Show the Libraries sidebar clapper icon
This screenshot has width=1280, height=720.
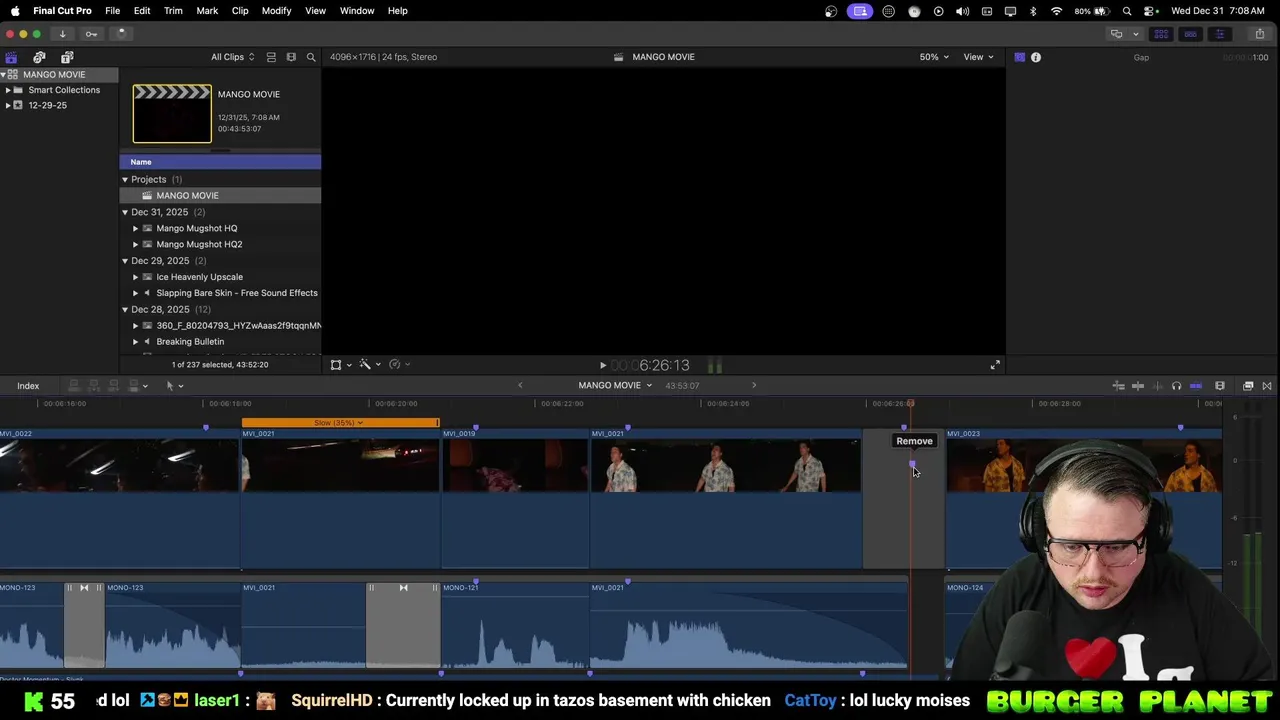pos(11,57)
